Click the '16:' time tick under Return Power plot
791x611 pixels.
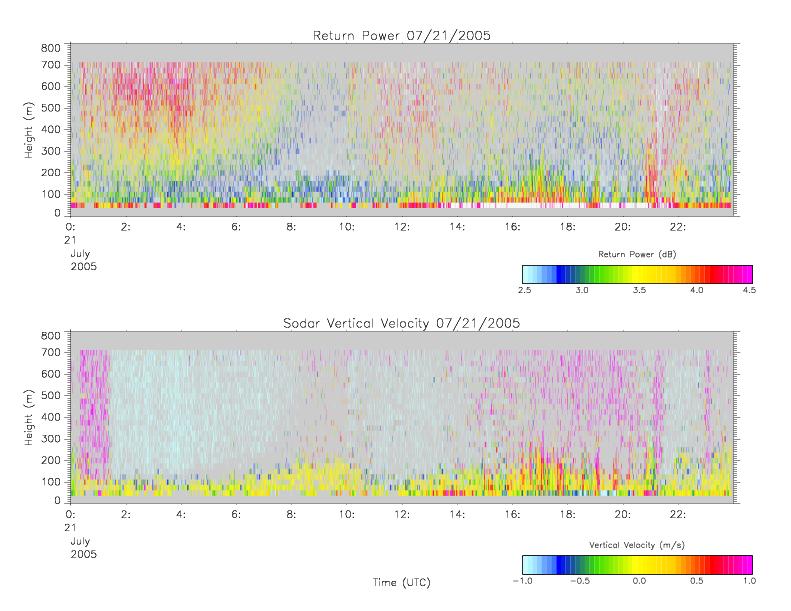tap(512, 227)
